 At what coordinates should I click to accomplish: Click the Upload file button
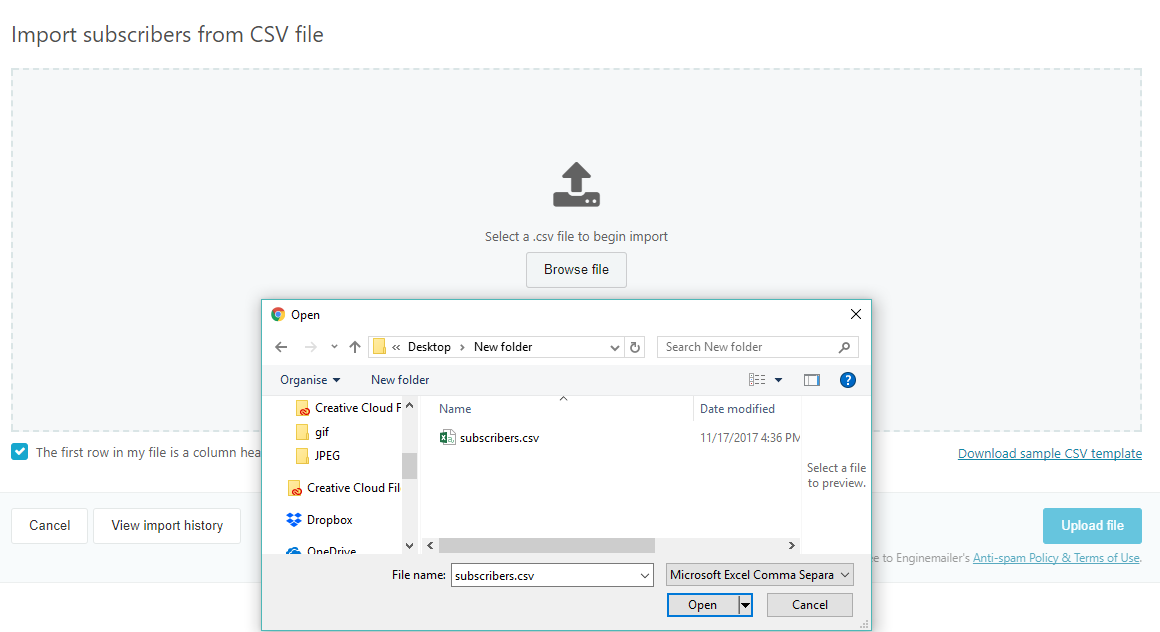[1092, 525]
